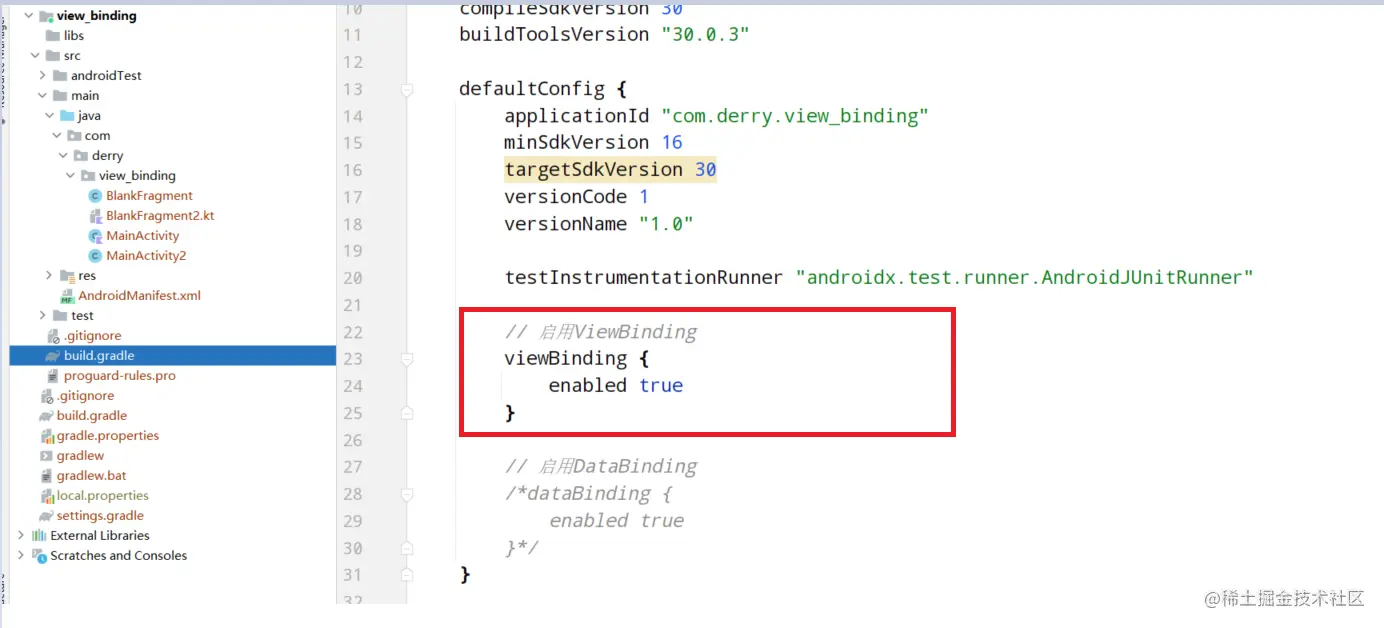Click the buildToolsVersion "30.0.3" line

pos(604,34)
